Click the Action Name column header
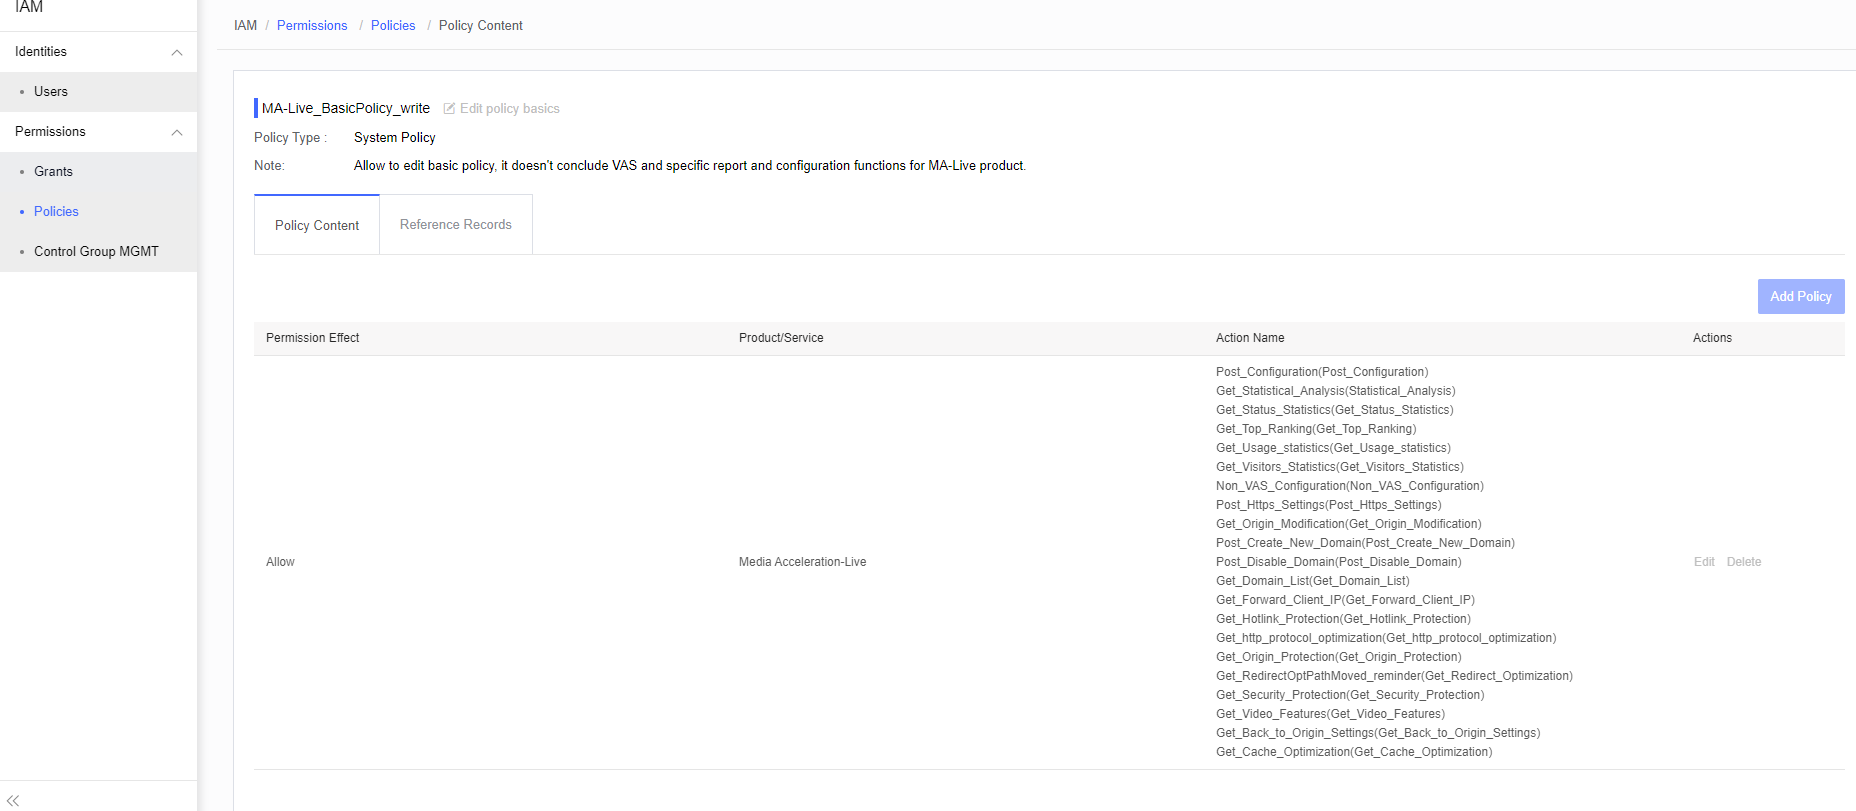The image size is (1856, 811). point(1250,338)
